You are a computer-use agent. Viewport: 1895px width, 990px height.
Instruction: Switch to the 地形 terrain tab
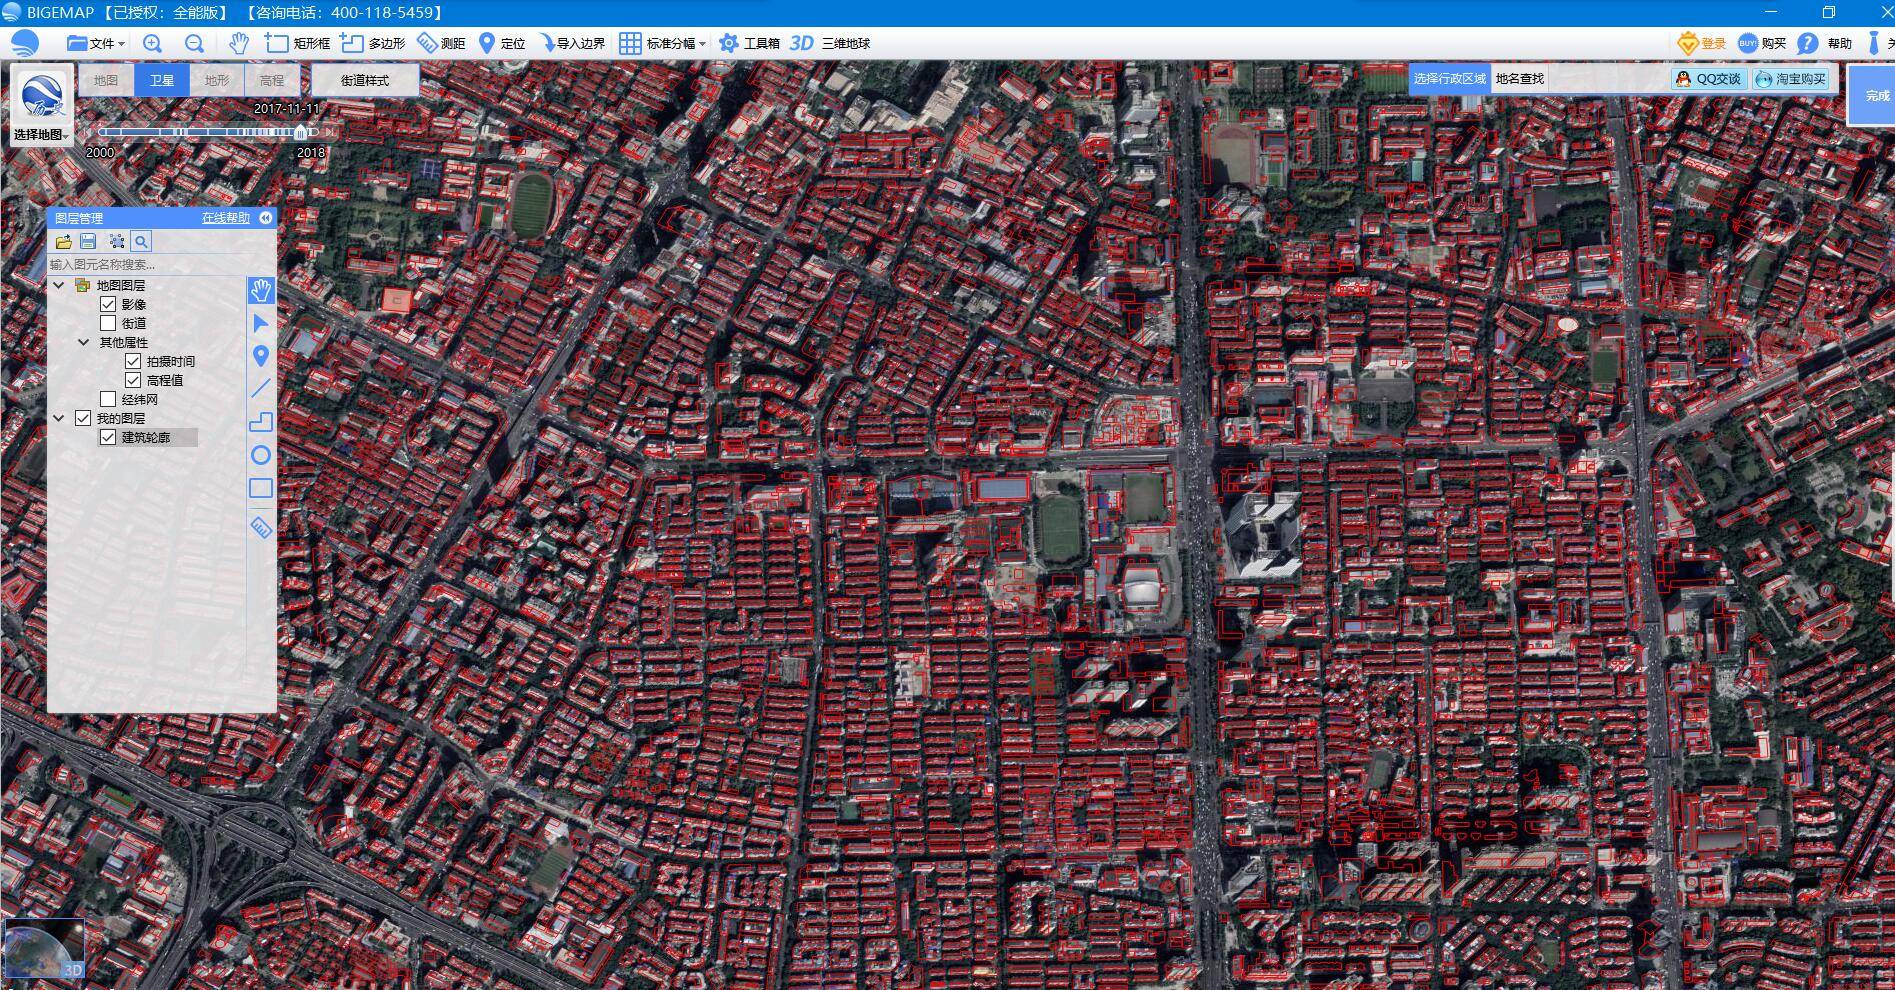pyautogui.click(x=216, y=80)
